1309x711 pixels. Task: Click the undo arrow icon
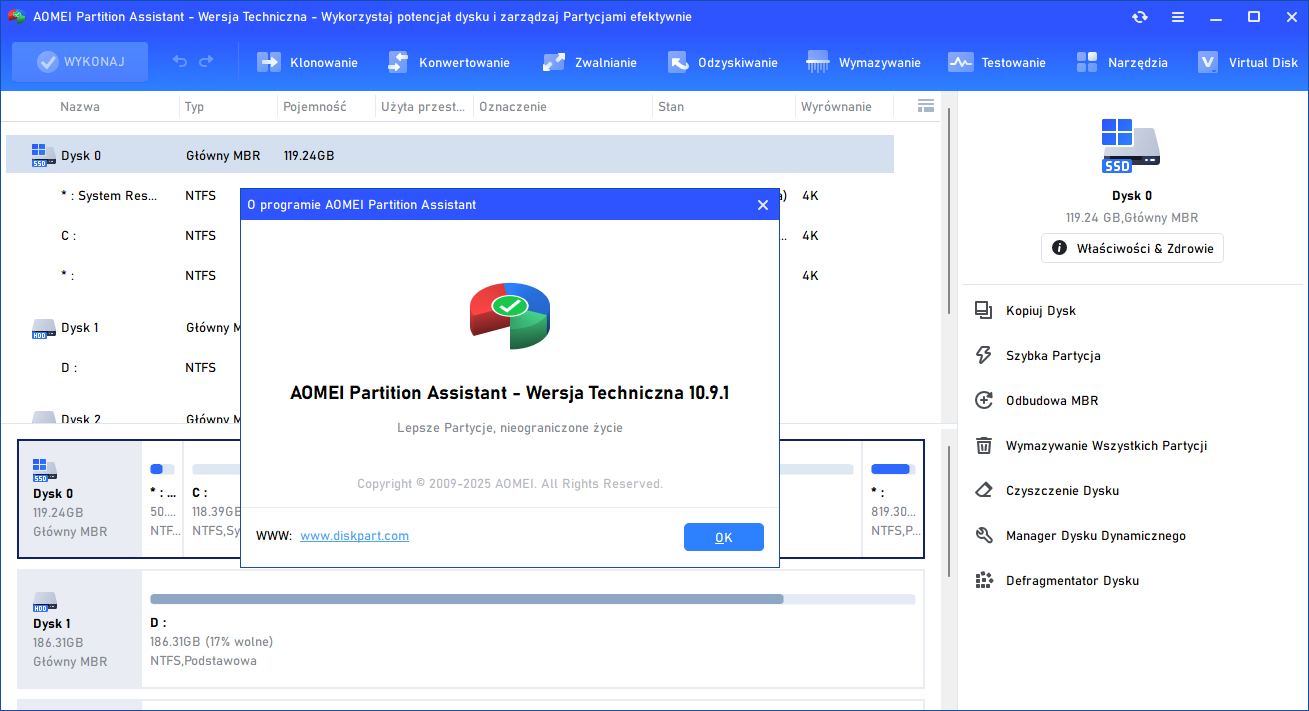pos(180,62)
